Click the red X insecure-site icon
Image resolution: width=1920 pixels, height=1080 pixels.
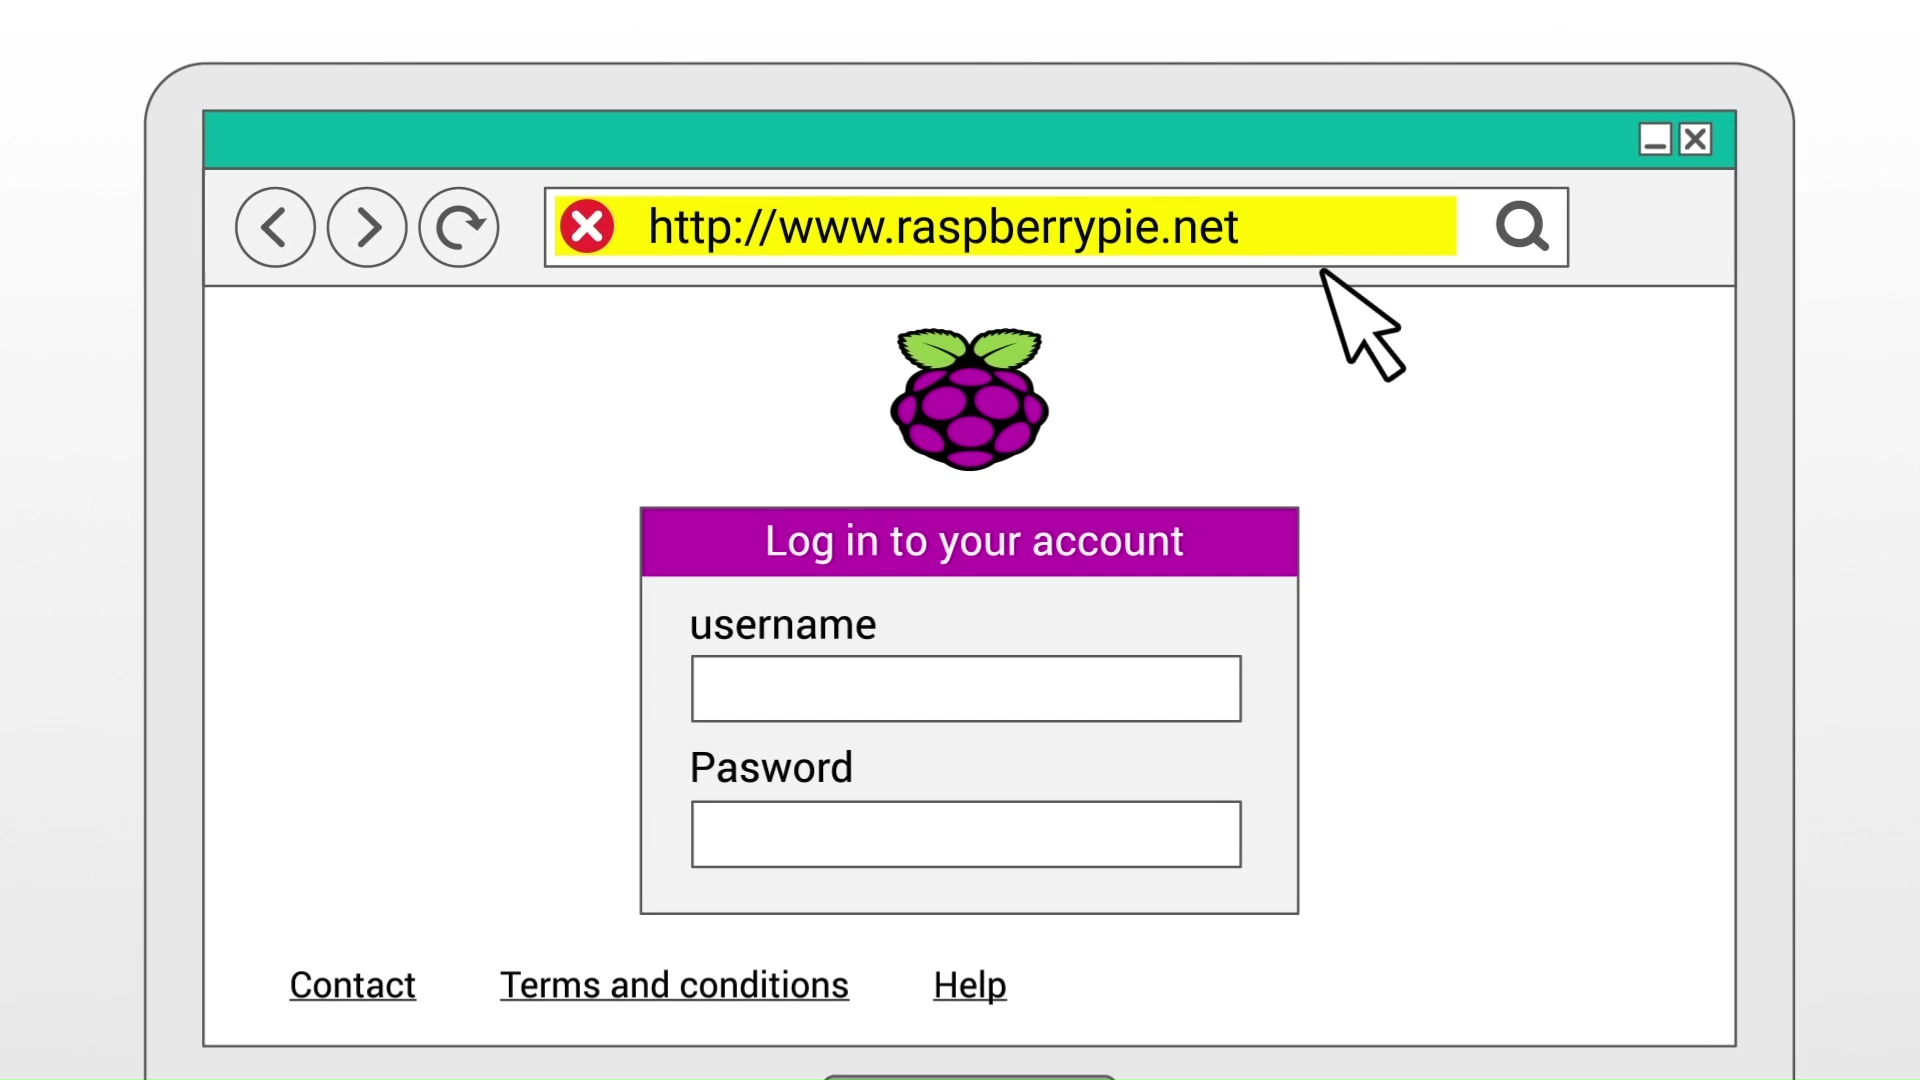(587, 226)
